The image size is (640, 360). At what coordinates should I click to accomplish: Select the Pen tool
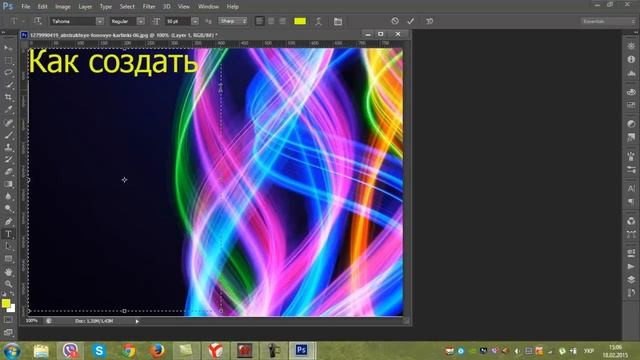click(8, 222)
